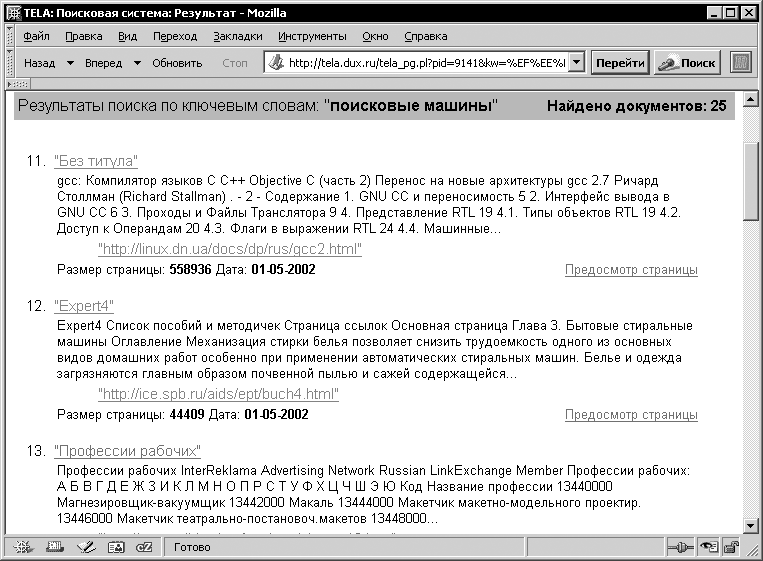Open the "Expert4" result title link
Viewport: 763px width, 561px height.
tap(84, 306)
